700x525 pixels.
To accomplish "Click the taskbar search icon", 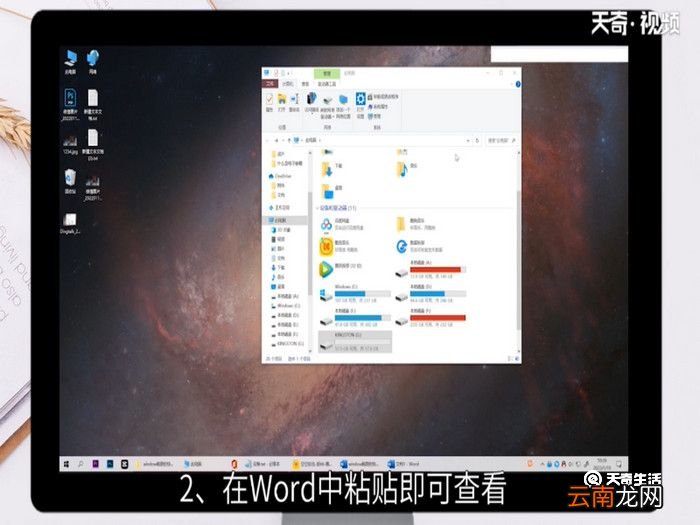I will (81, 464).
